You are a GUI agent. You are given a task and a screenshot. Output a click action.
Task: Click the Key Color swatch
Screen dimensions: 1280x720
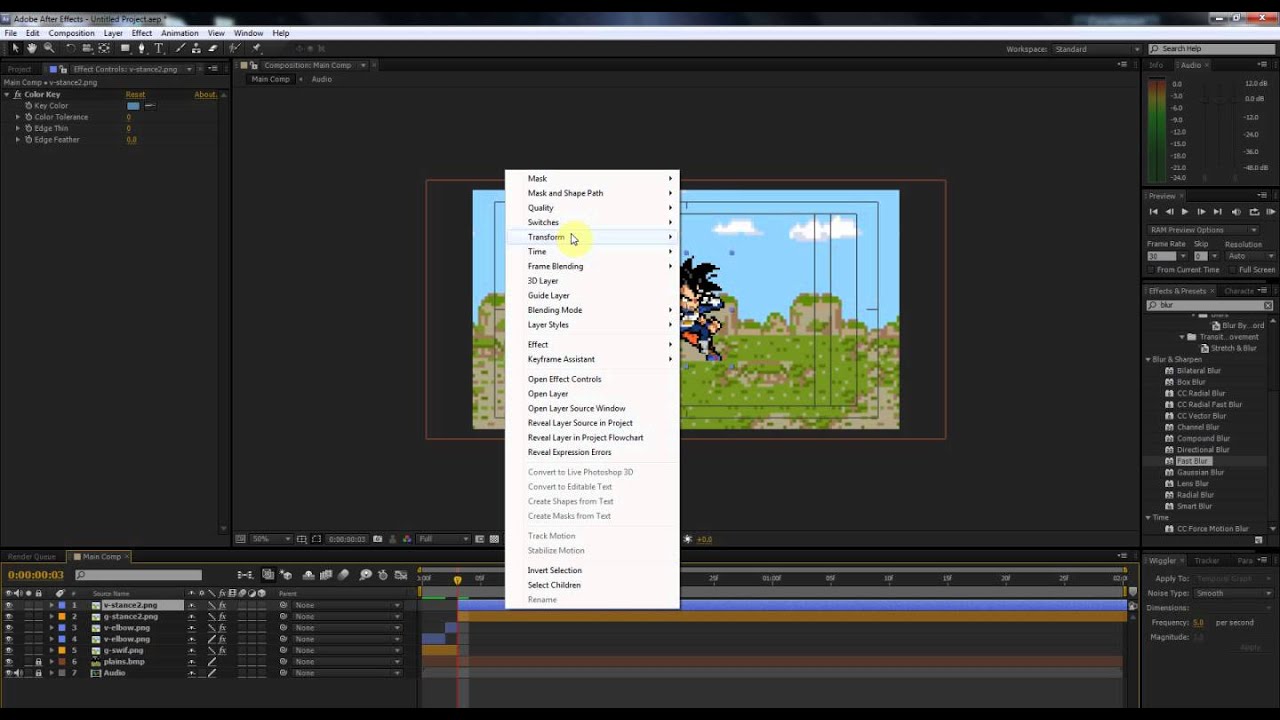(133, 105)
